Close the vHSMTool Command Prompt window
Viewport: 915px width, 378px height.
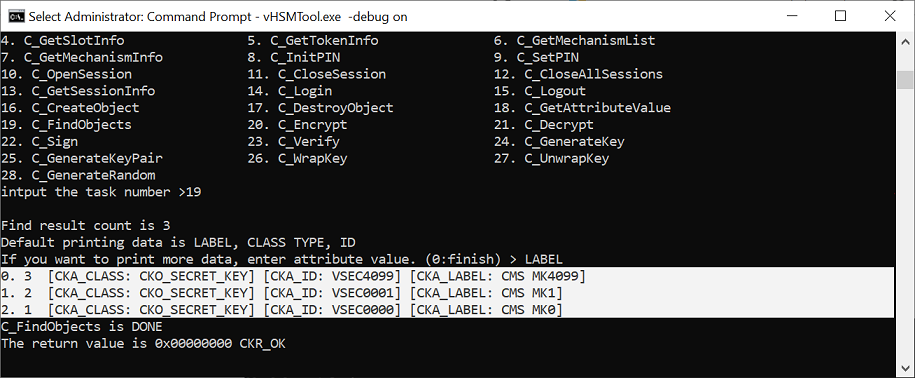(x=890, y=16)
